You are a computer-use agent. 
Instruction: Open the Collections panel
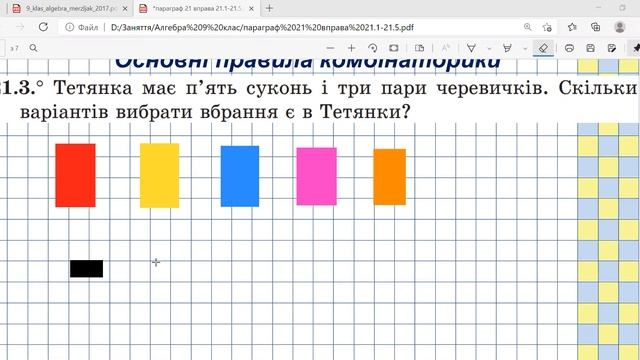[596, 27]
